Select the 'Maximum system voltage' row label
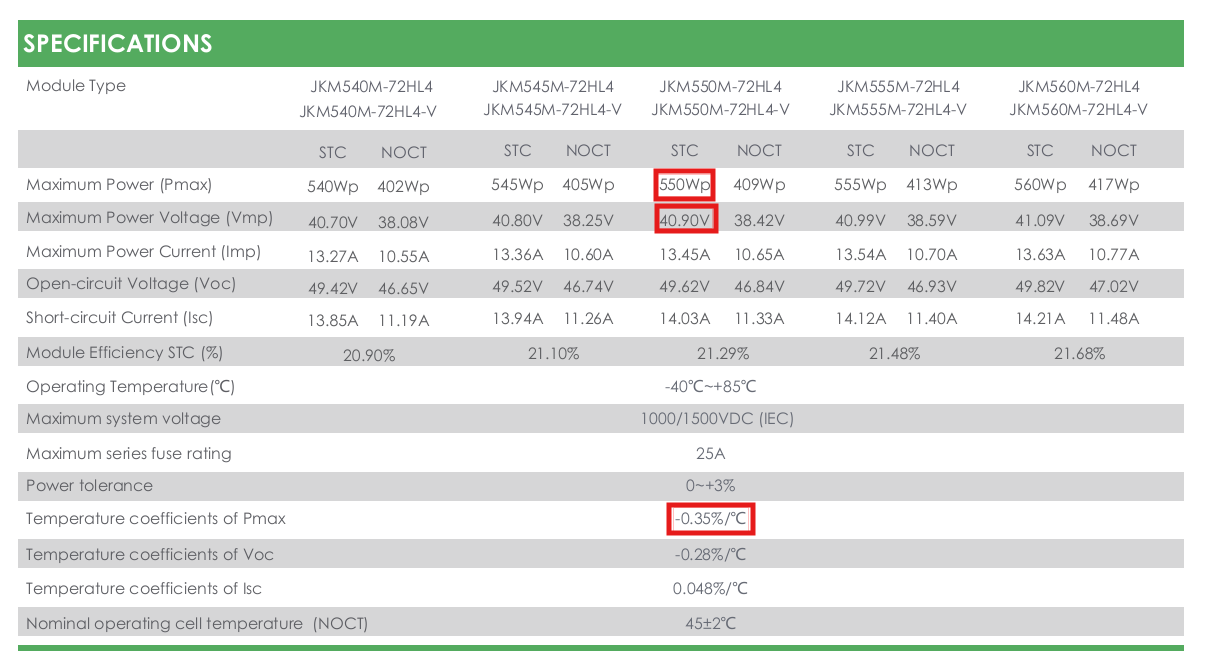Viewport: 1205px width, 661px height. click(123, 419)
